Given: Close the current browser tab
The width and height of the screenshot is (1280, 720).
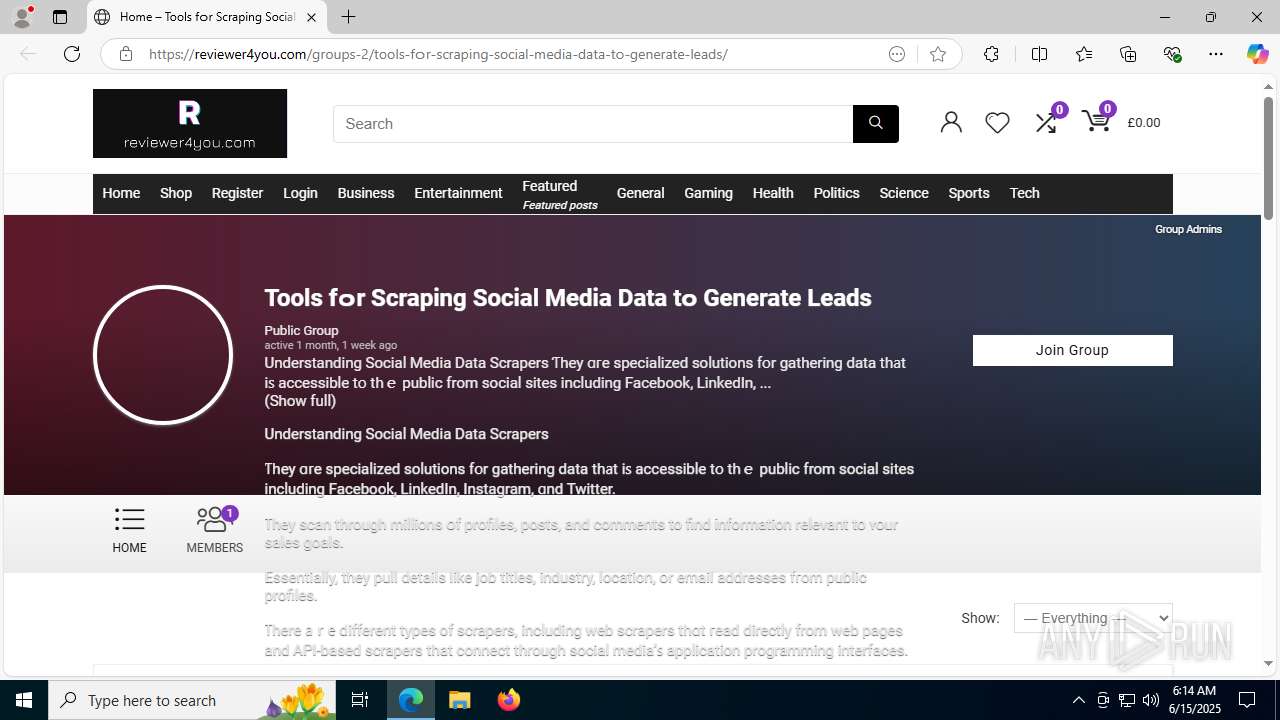Looking at the screenshot, I should coord(311,17).
